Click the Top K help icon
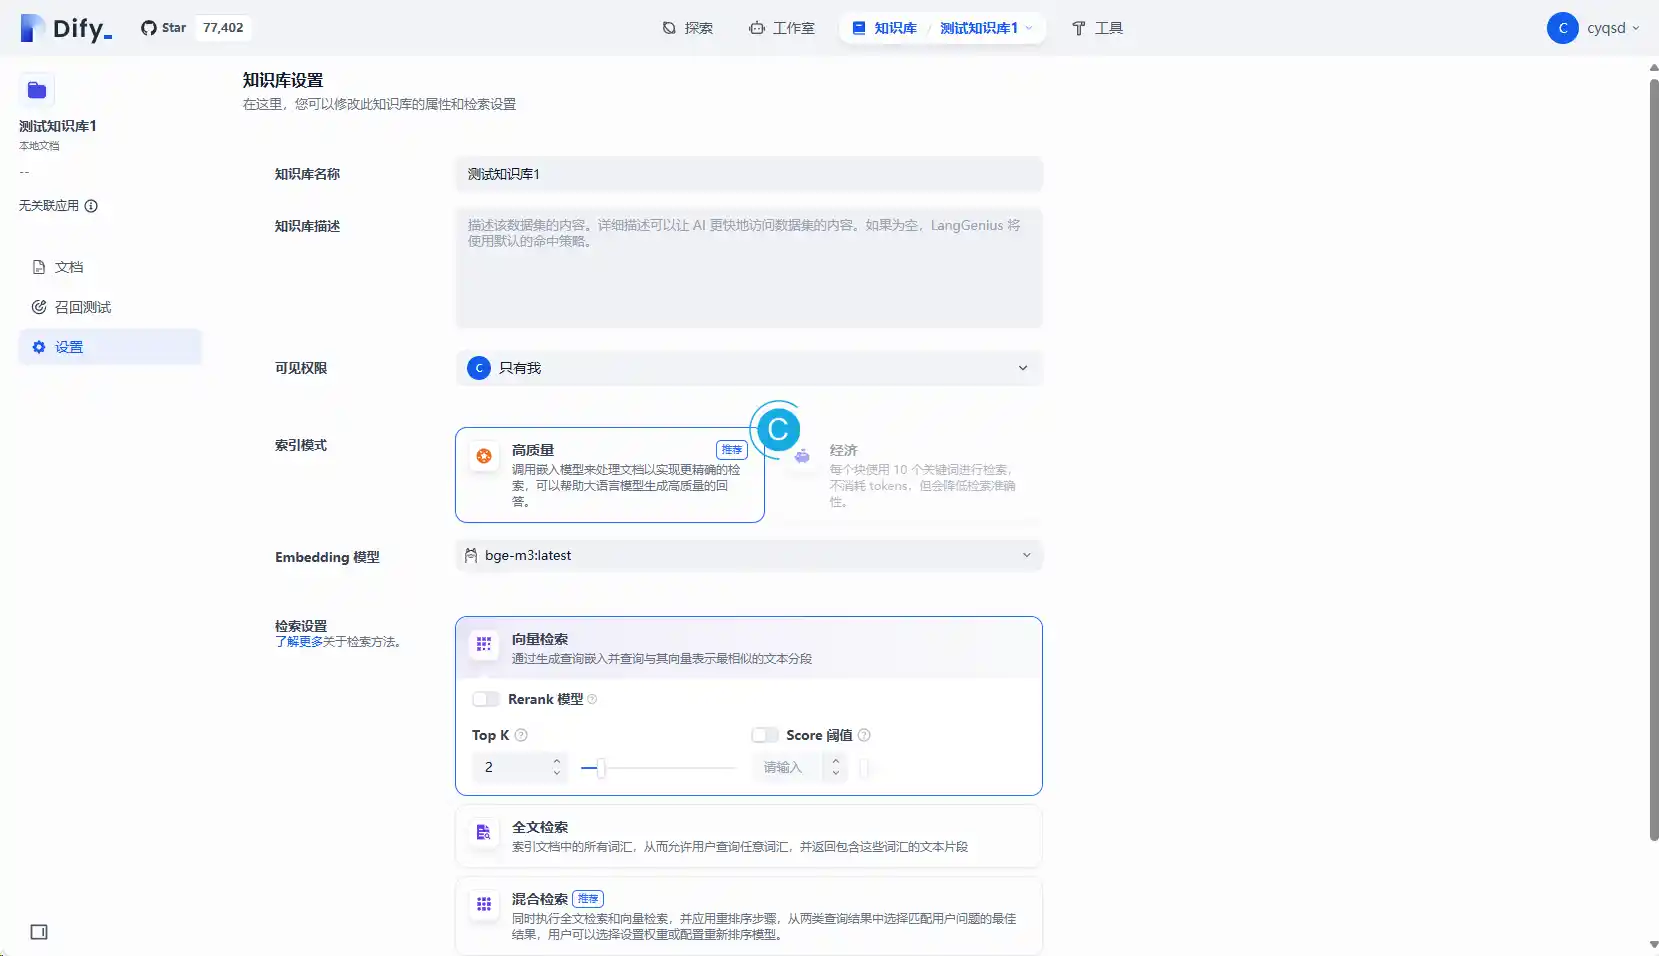The height and width of the screenshot is (956, 1659). 521,735
